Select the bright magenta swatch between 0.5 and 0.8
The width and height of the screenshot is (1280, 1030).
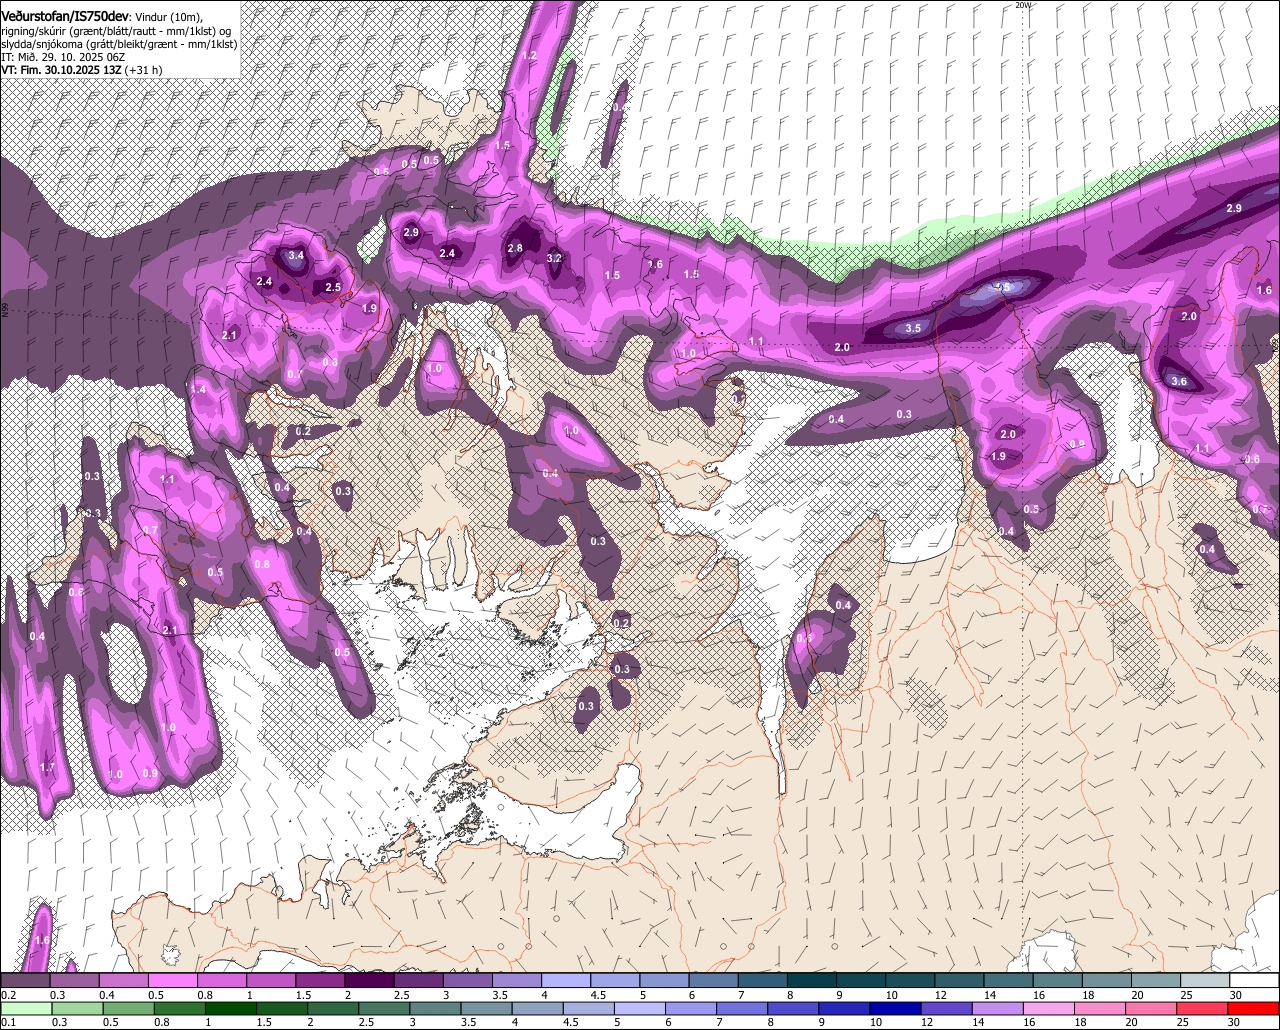pyautogui.click(x=172, y=980)
